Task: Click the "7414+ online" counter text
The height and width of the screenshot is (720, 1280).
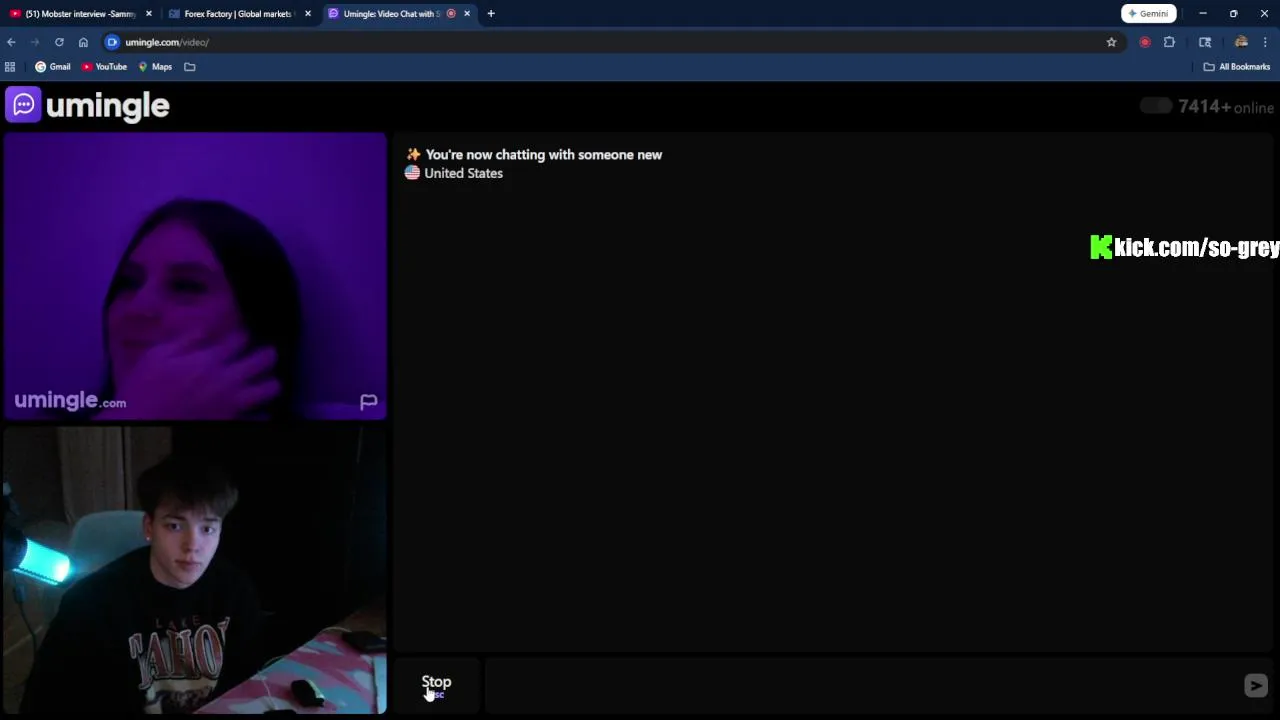Action: pyautogui.click(x=1226, y=107)
